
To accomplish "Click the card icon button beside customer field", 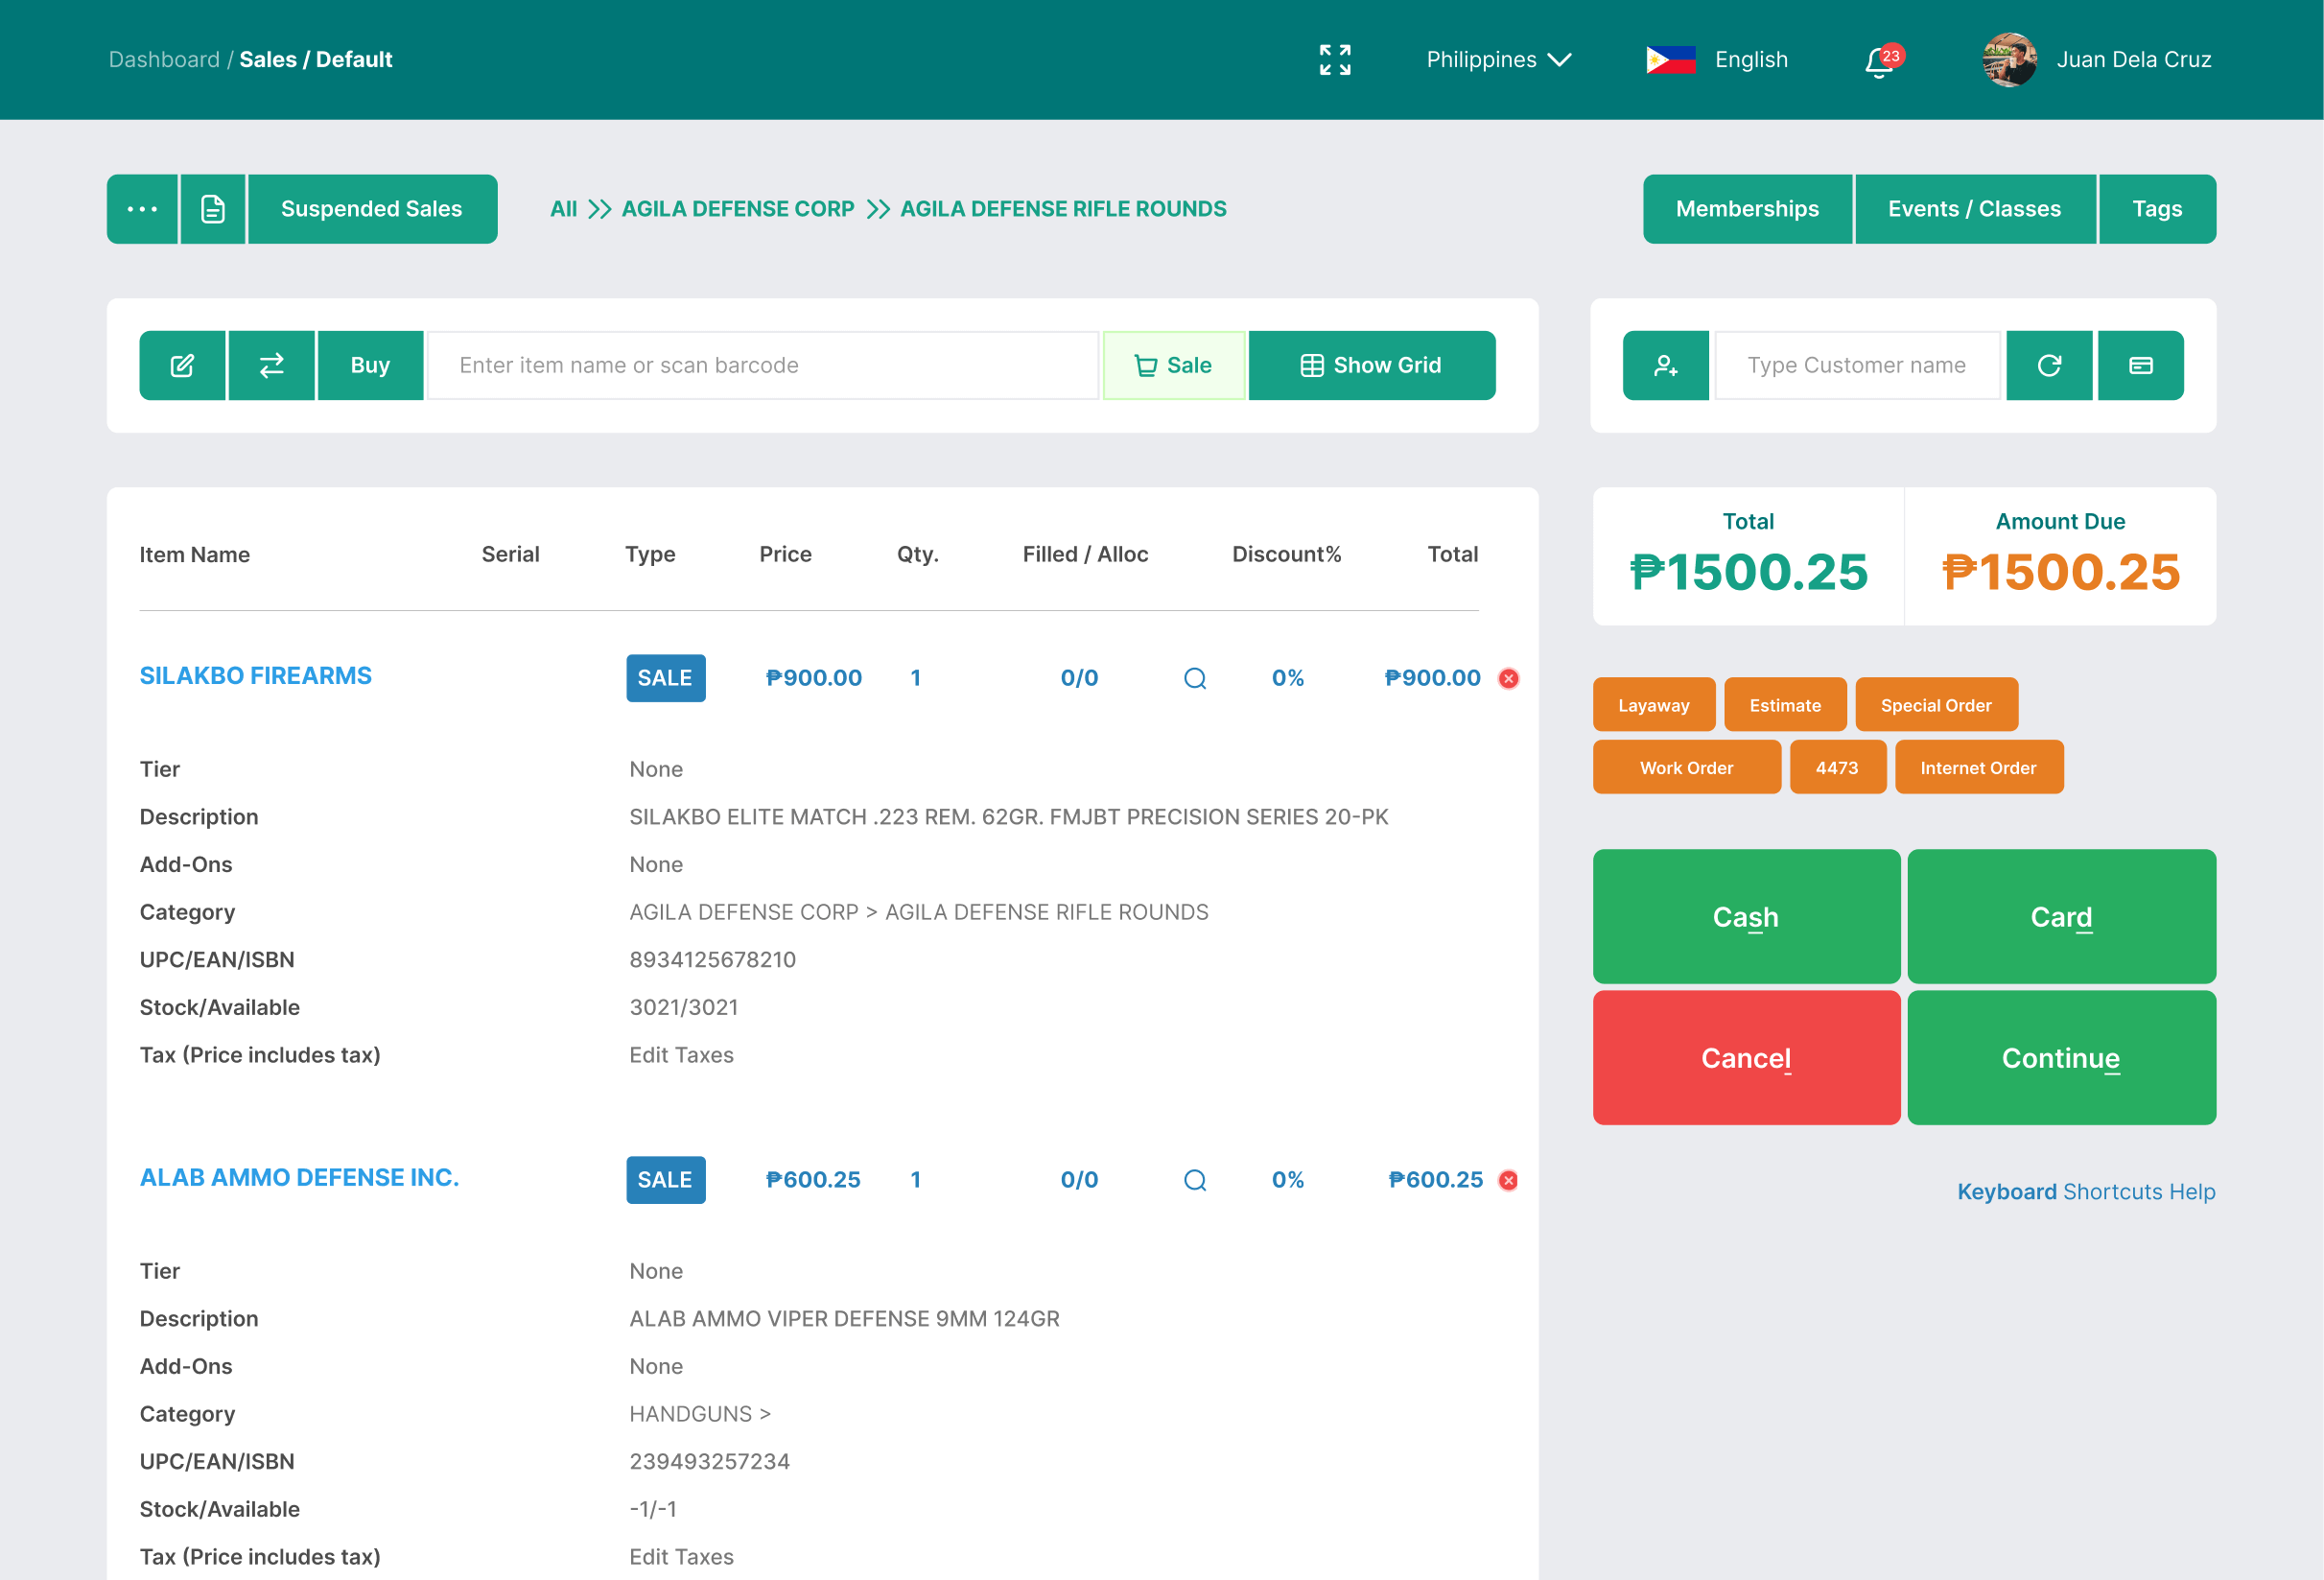I will pyautogui.click(x=2140, y=366).
